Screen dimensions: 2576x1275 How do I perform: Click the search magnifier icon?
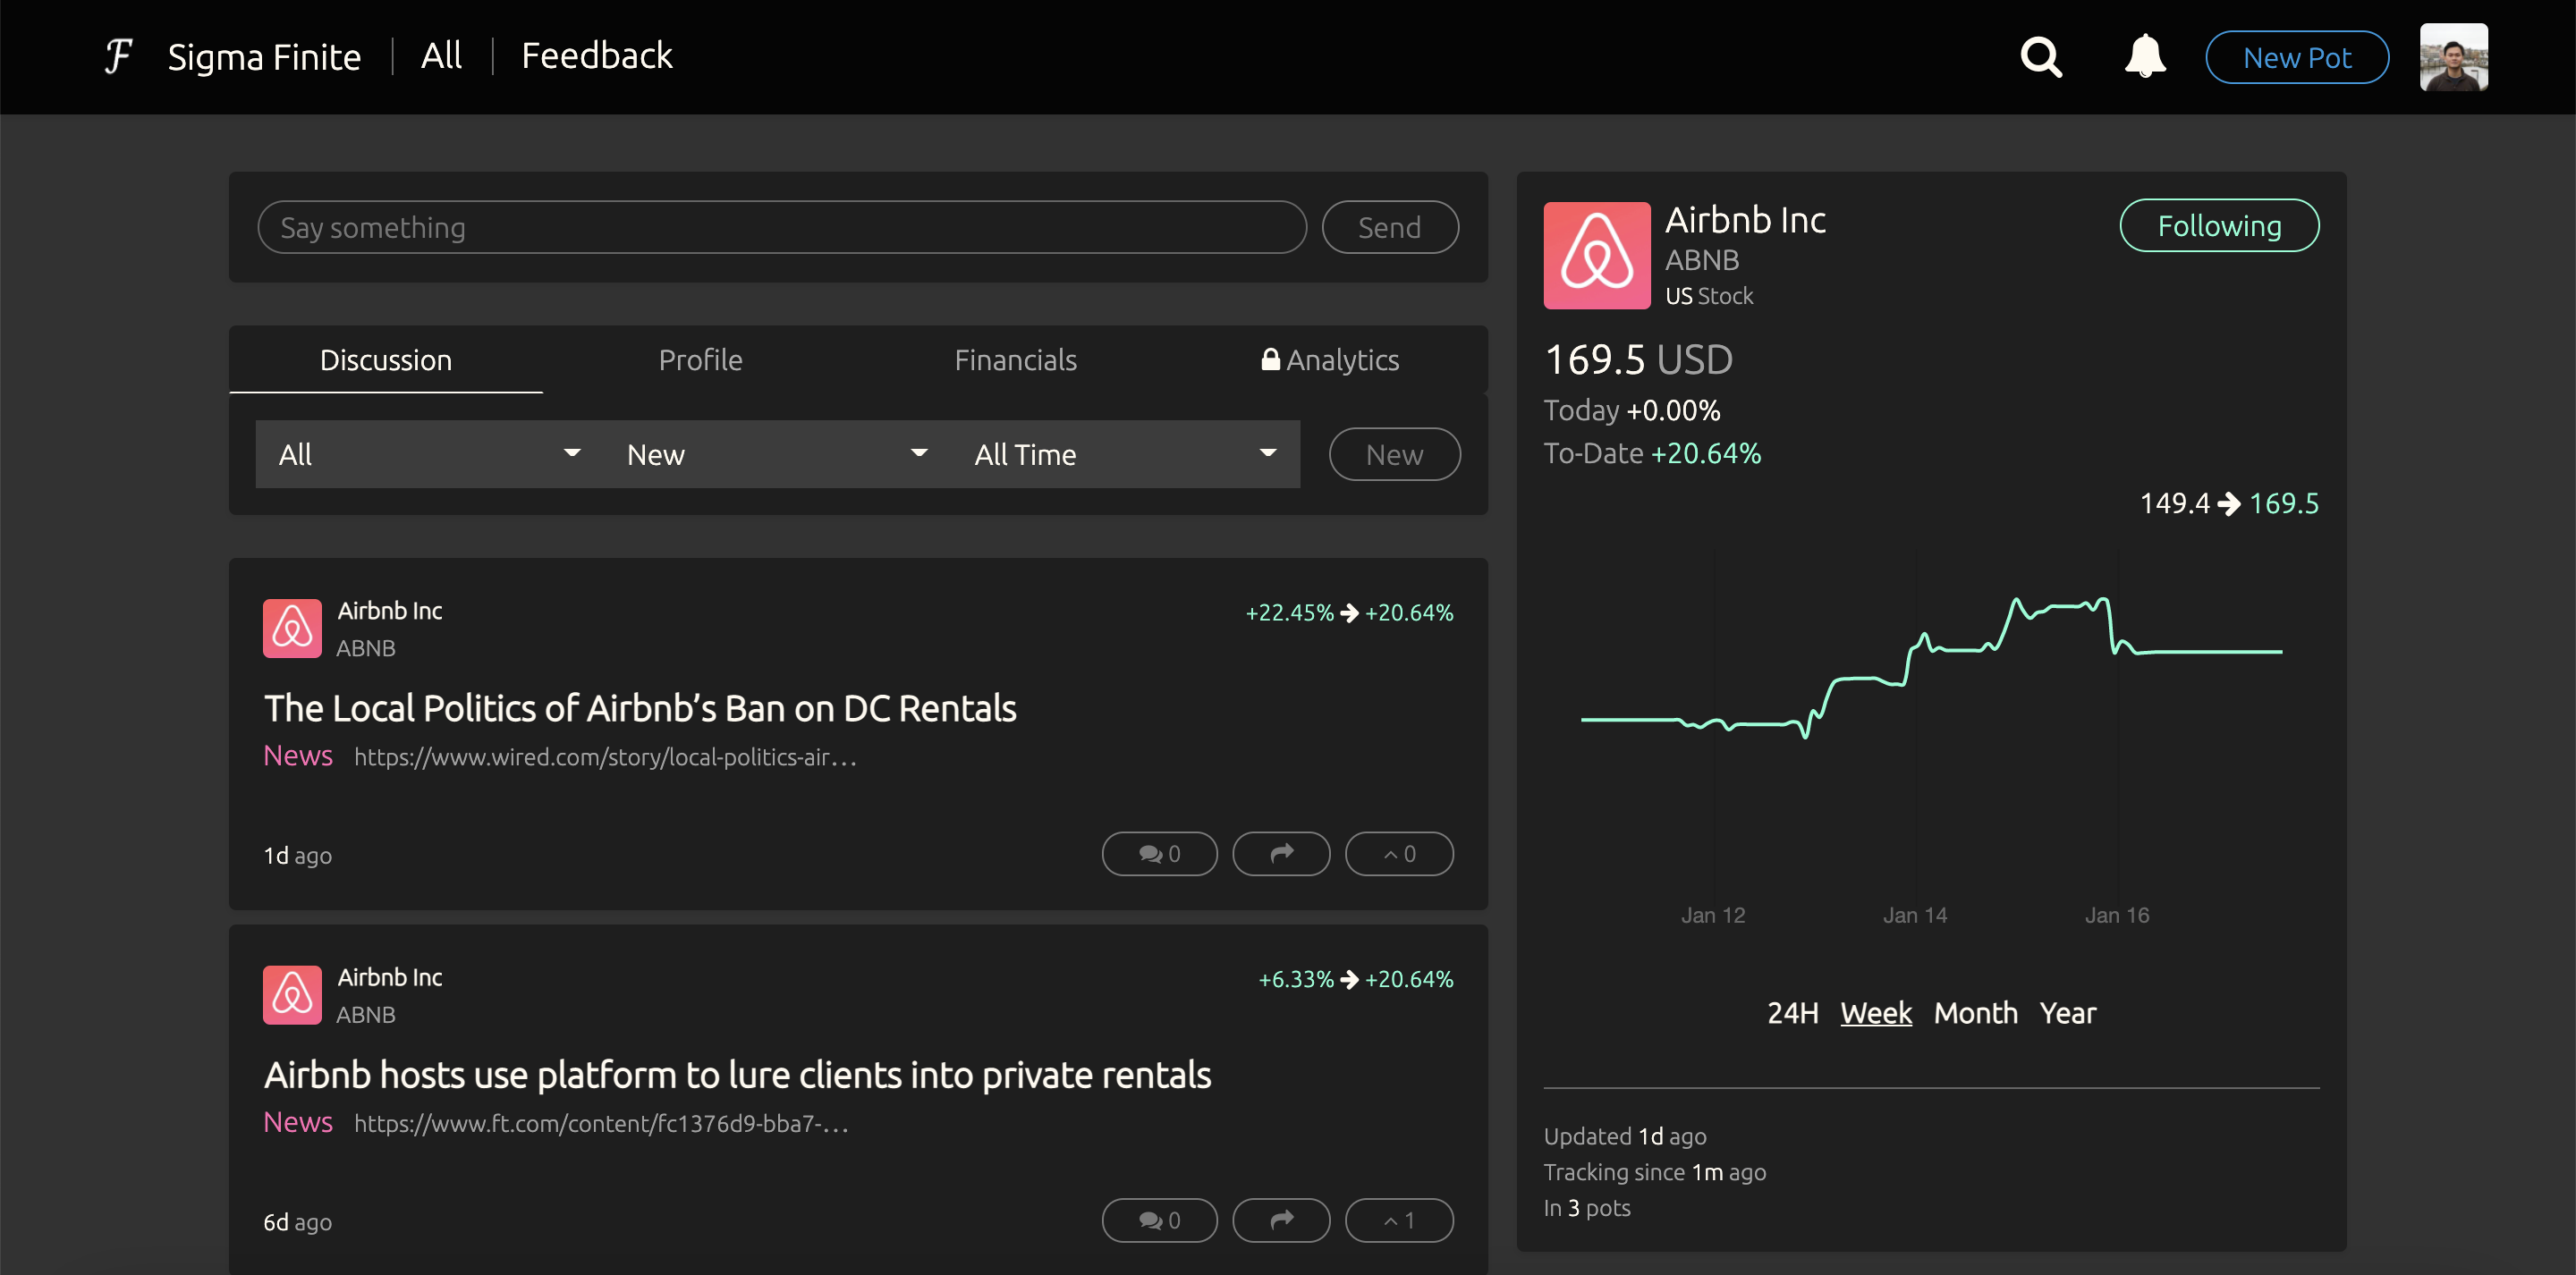pos(2040,57)
